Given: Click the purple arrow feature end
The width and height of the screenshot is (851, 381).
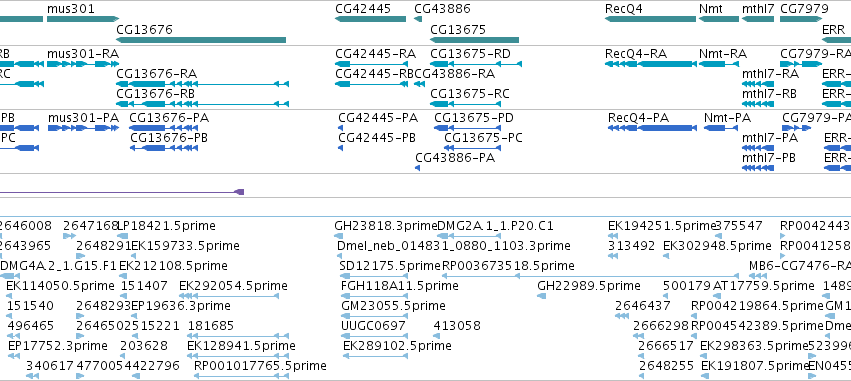Looking at the screenshot, I should click(x=239, y=192).
